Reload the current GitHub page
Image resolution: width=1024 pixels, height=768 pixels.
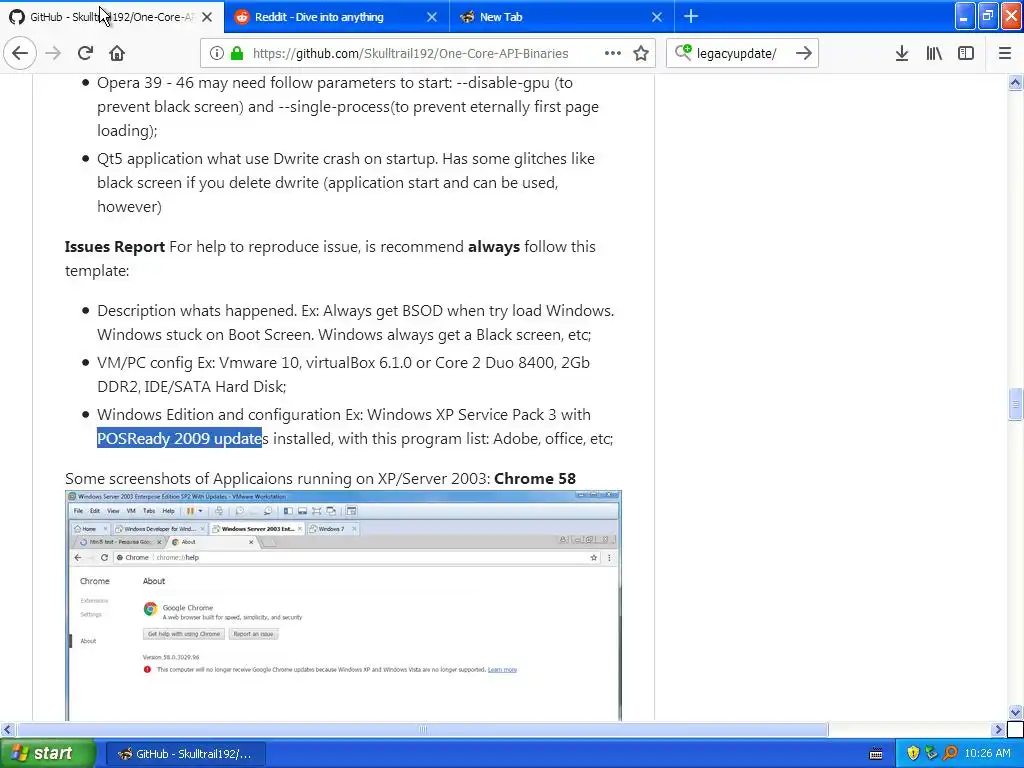(85, 53)
